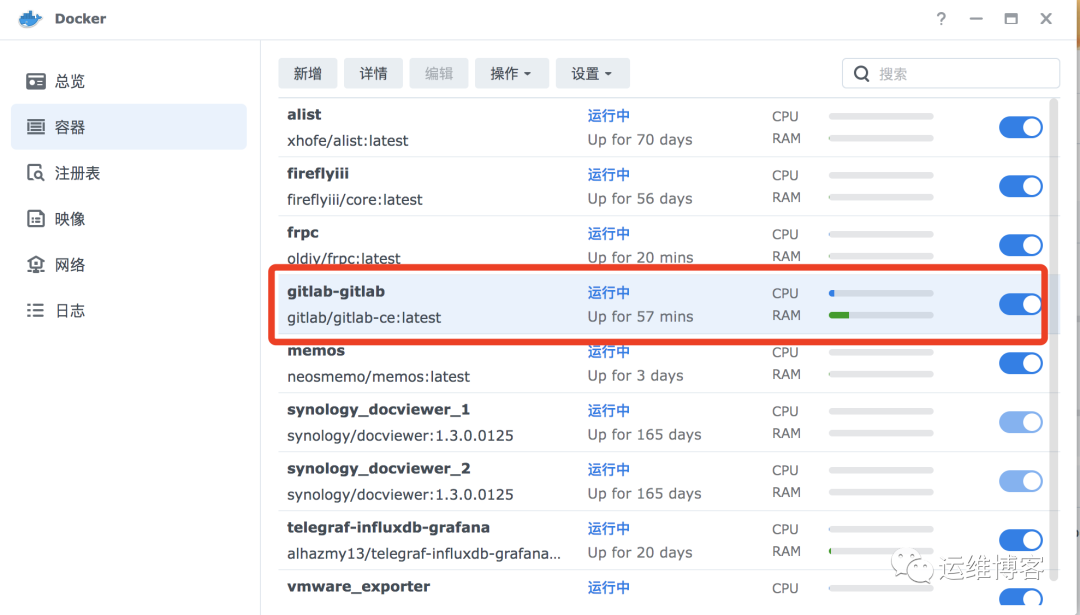Click the Docker whale logo icon
This screenshot has width=1080, height=615.
pos(30,19)
